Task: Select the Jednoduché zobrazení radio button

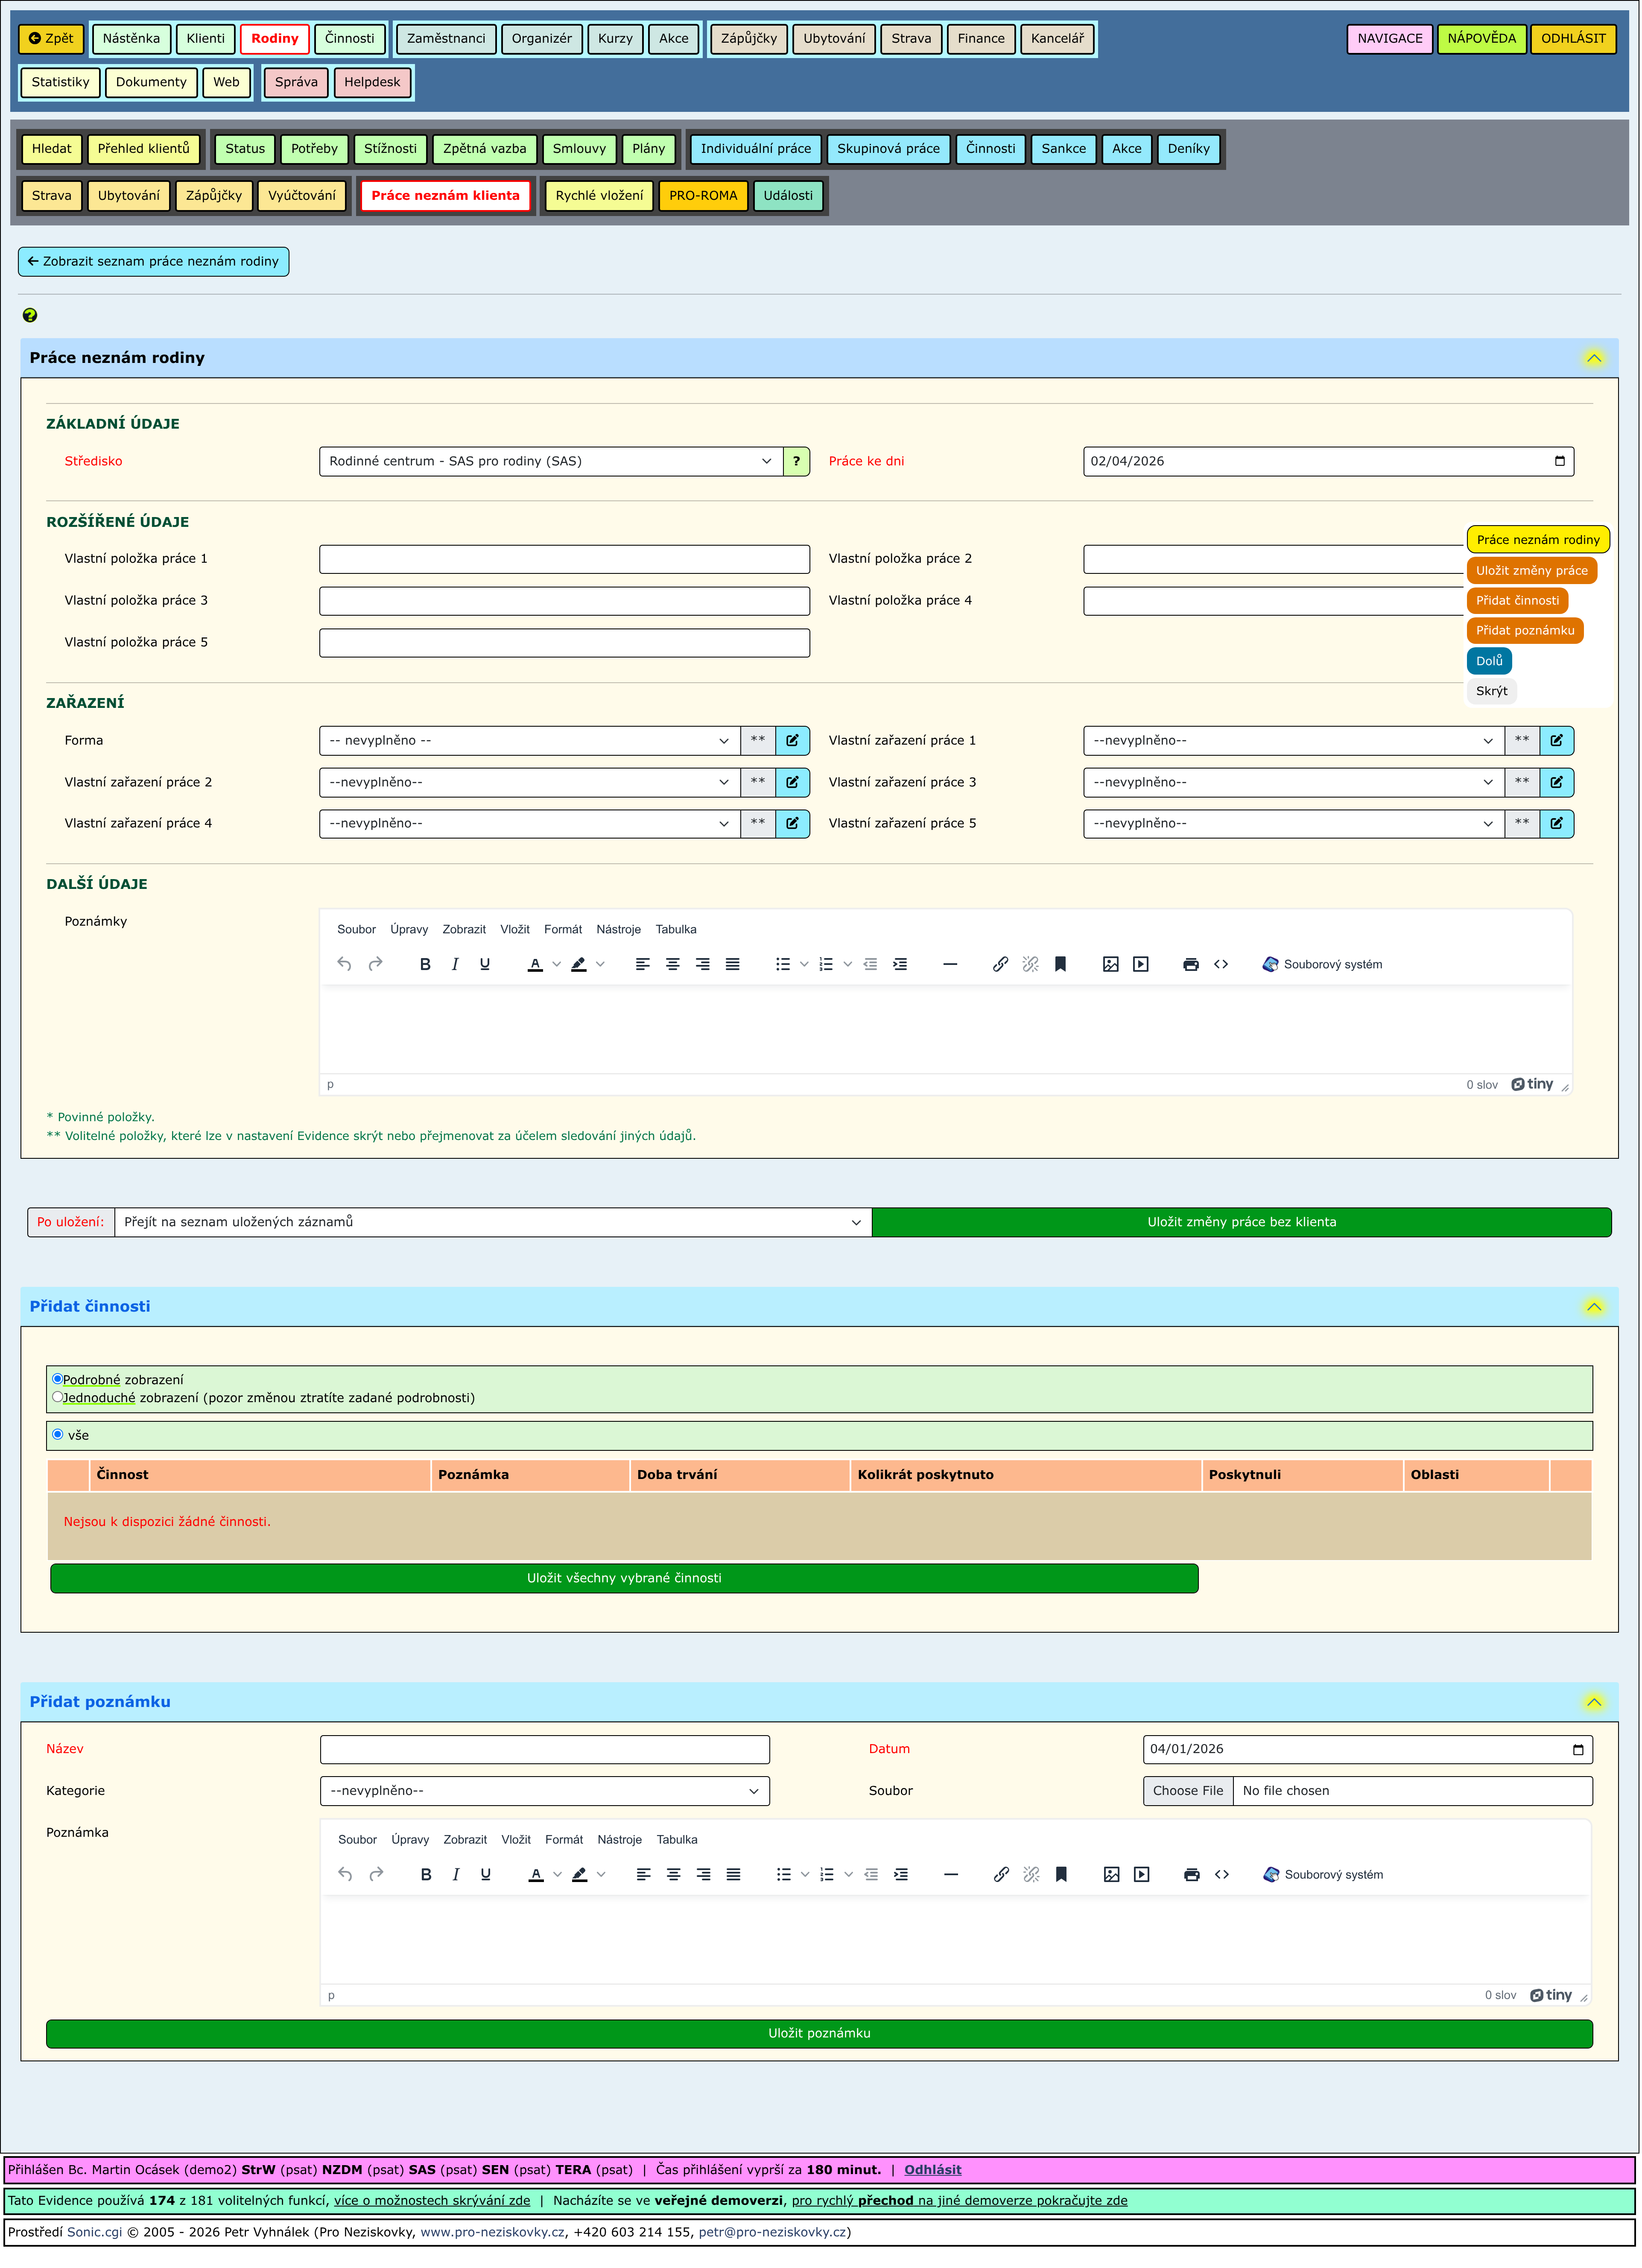Action: (58, 1397)
